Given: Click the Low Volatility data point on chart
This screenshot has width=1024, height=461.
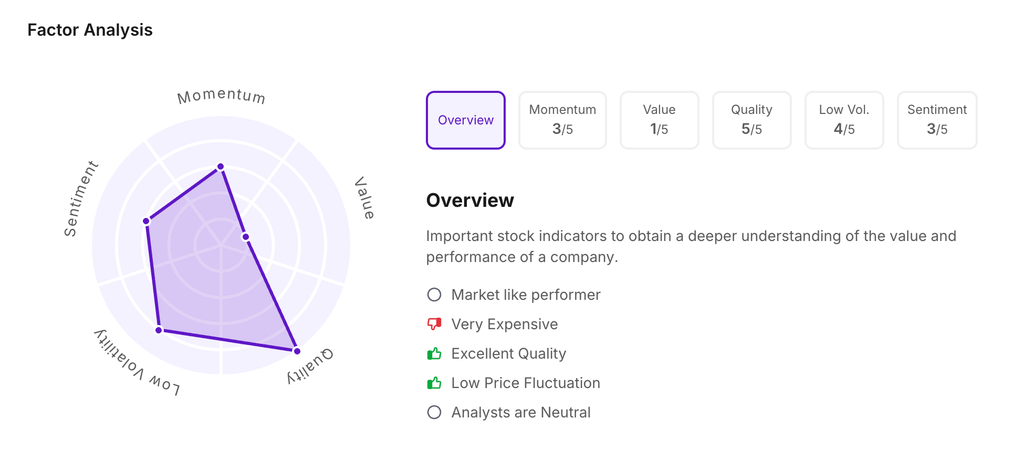Looking at the screenshot, I should (x=159, y=330).
